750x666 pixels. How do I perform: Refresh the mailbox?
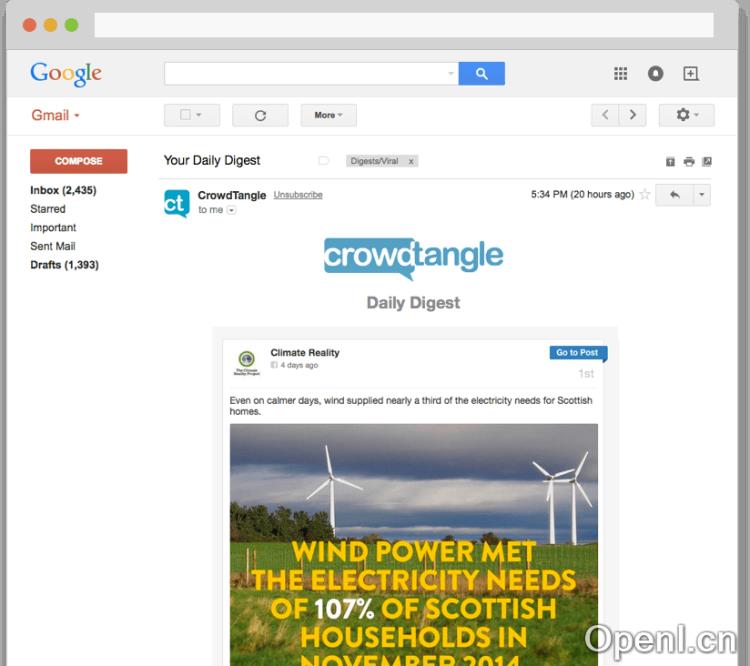[260, 115]
